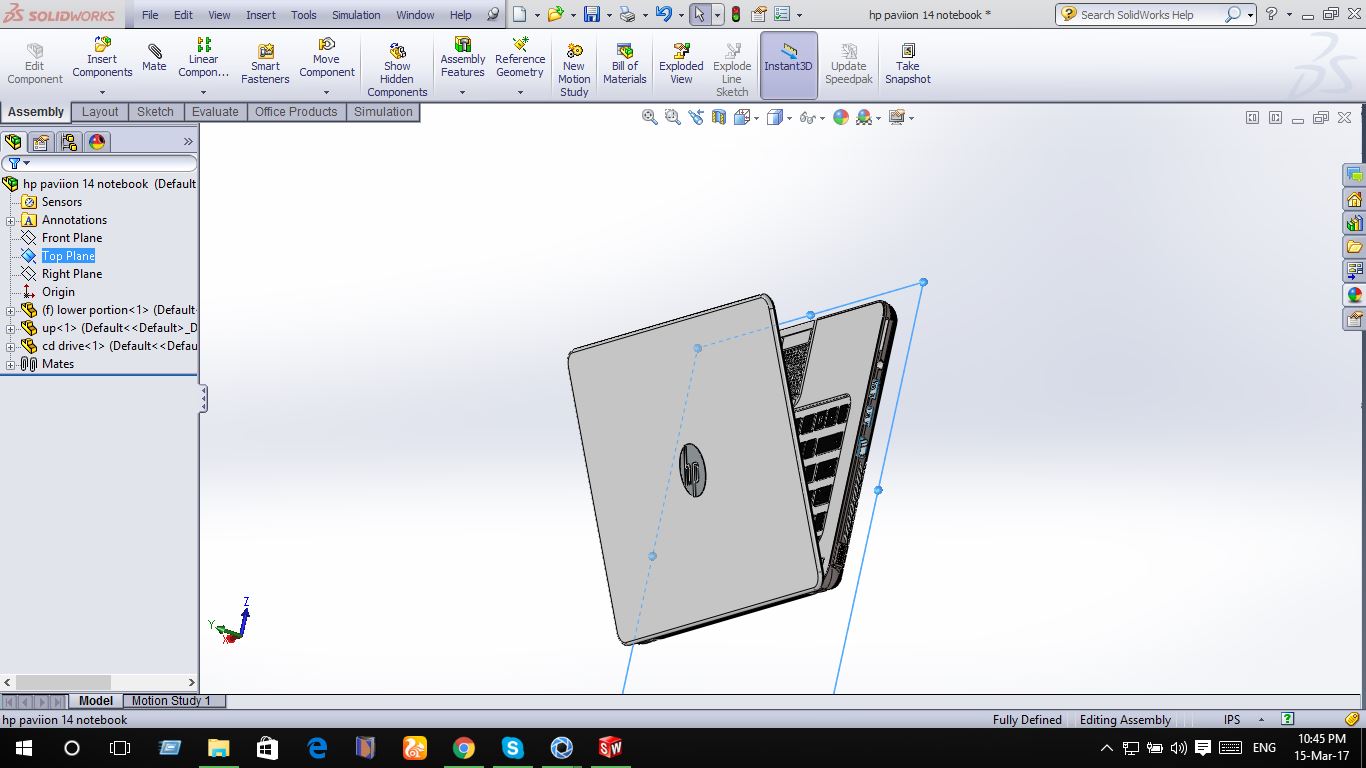1366x768 pixels.
Task: Select the Right Plane in tree
Action: [72, 274]
